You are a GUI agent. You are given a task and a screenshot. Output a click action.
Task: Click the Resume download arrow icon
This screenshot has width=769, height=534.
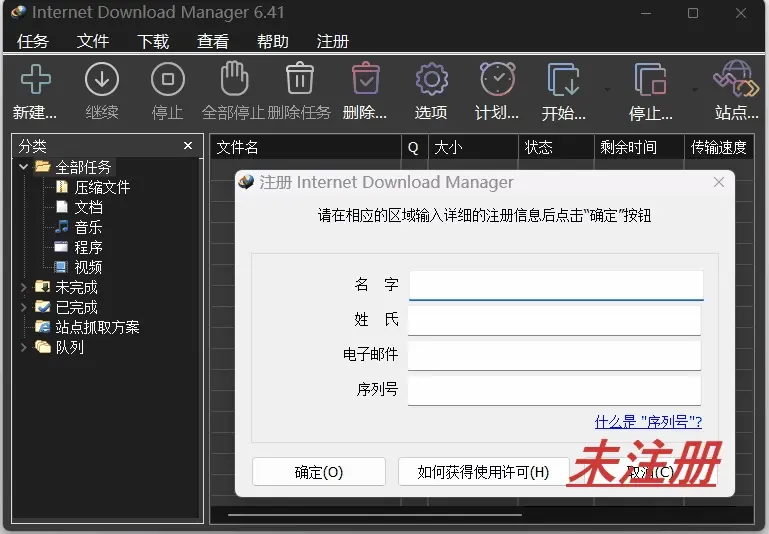point(101,79)
